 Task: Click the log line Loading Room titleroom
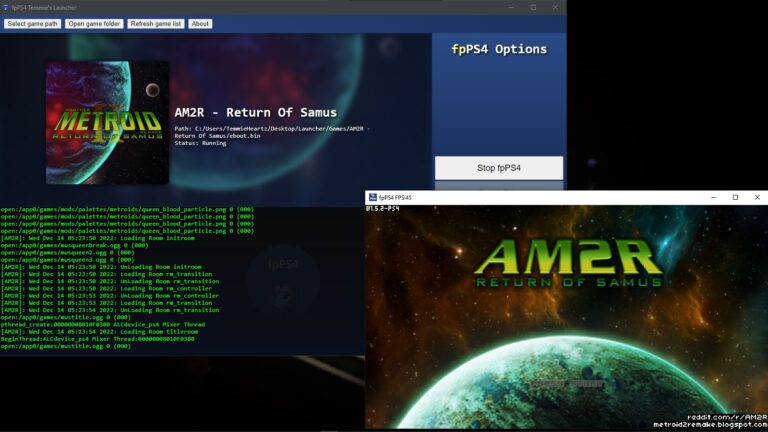[x=99, y=332]
